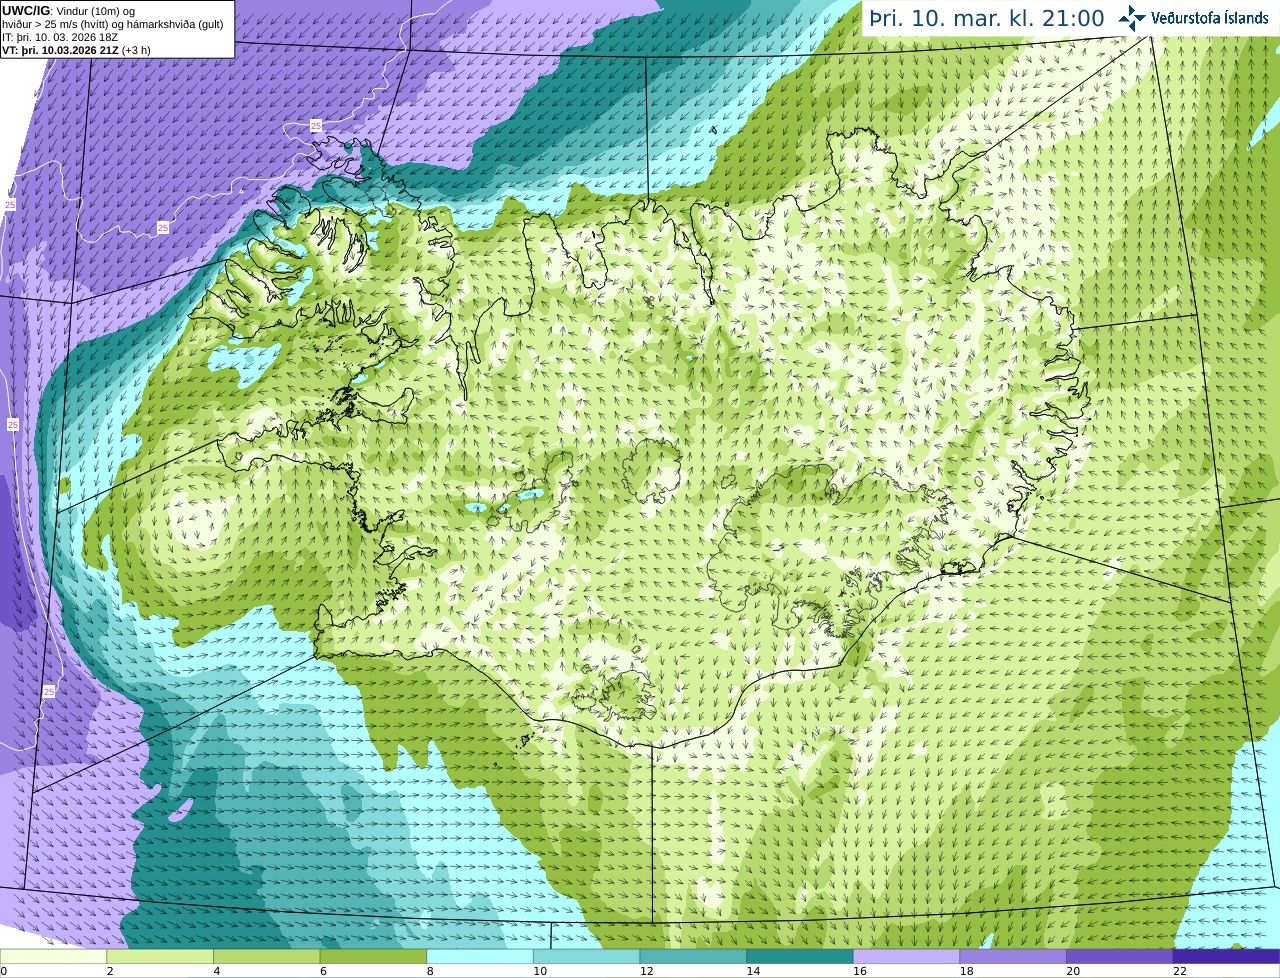1280x978 pixels.
Task: Click the legend scale value 20
Action: coord(1073,971)
